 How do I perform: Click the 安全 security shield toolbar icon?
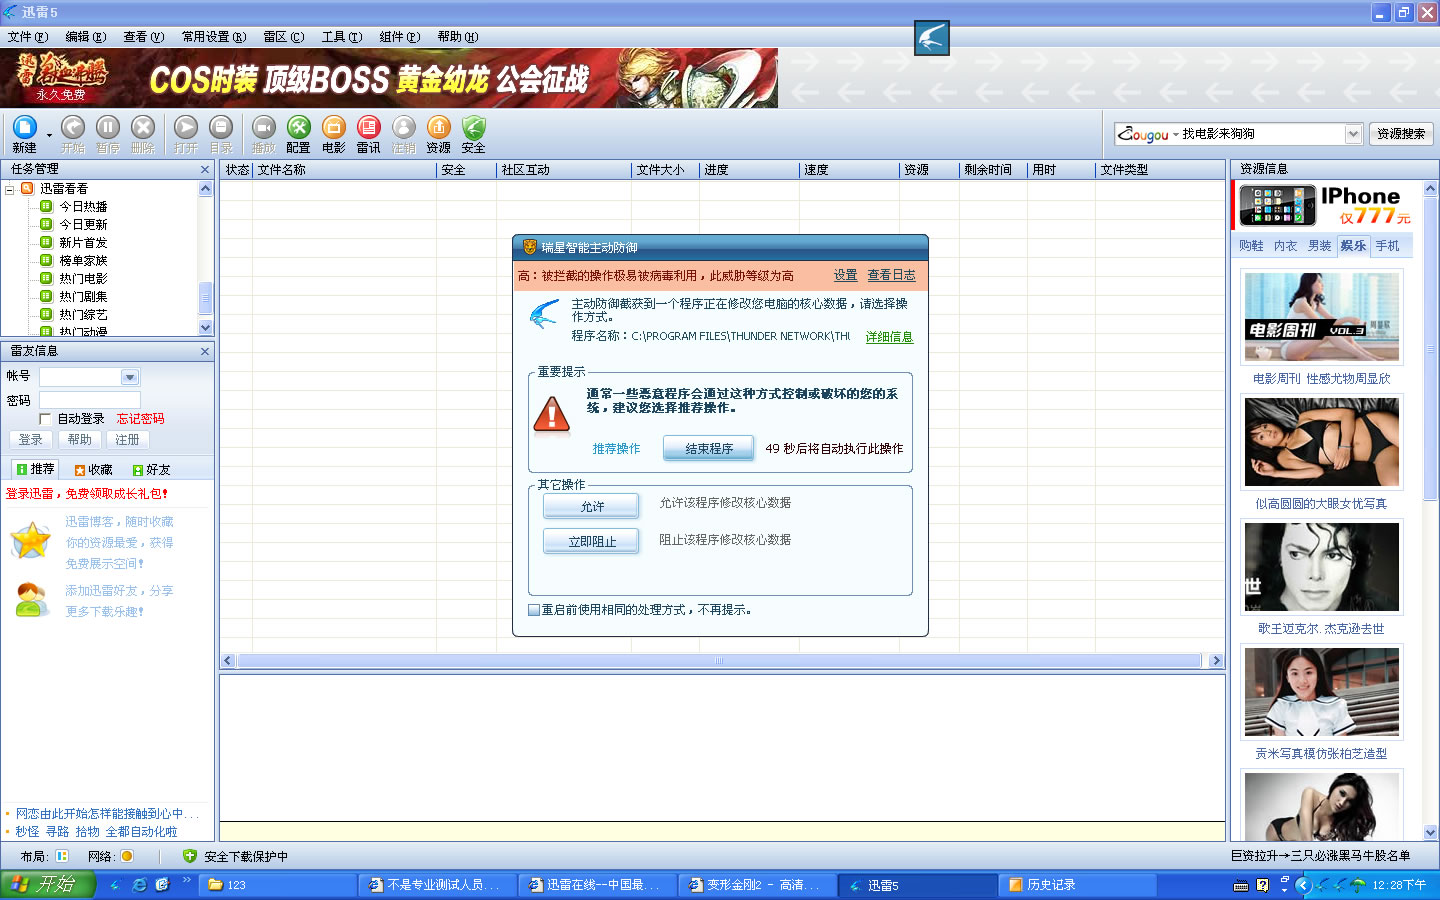click(474, 128)
